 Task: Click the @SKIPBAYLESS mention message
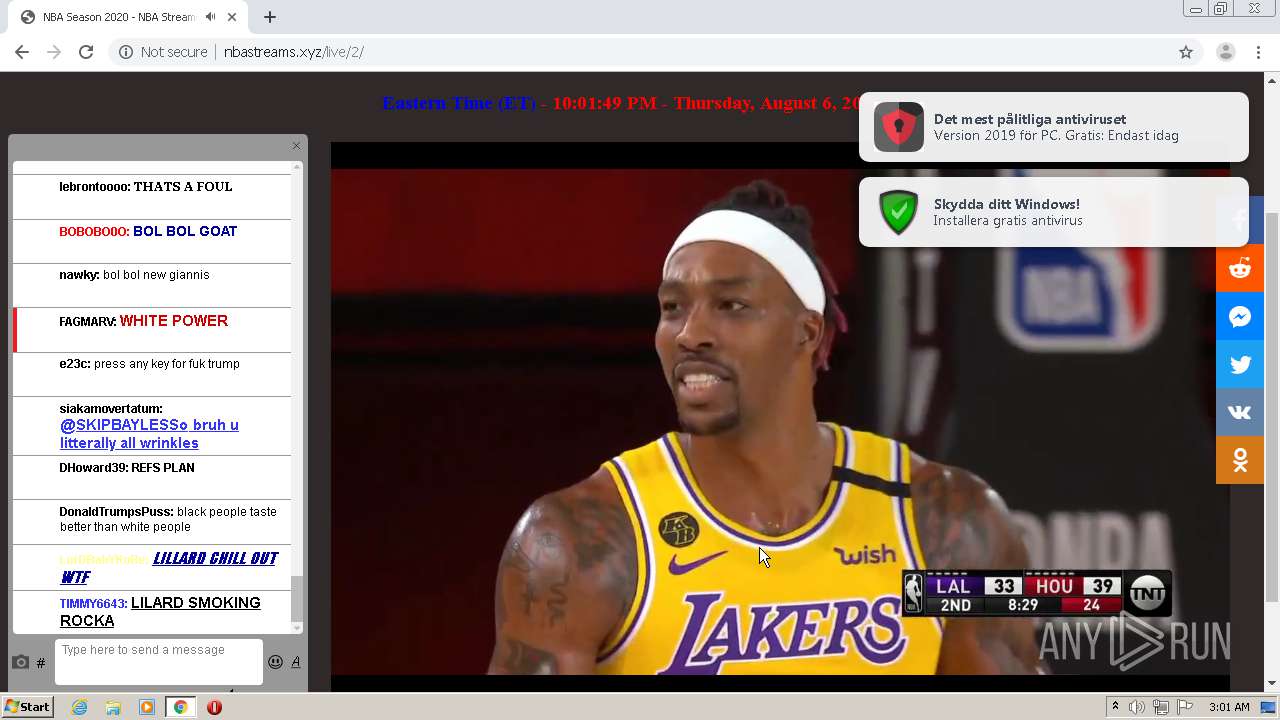[149, 434]
